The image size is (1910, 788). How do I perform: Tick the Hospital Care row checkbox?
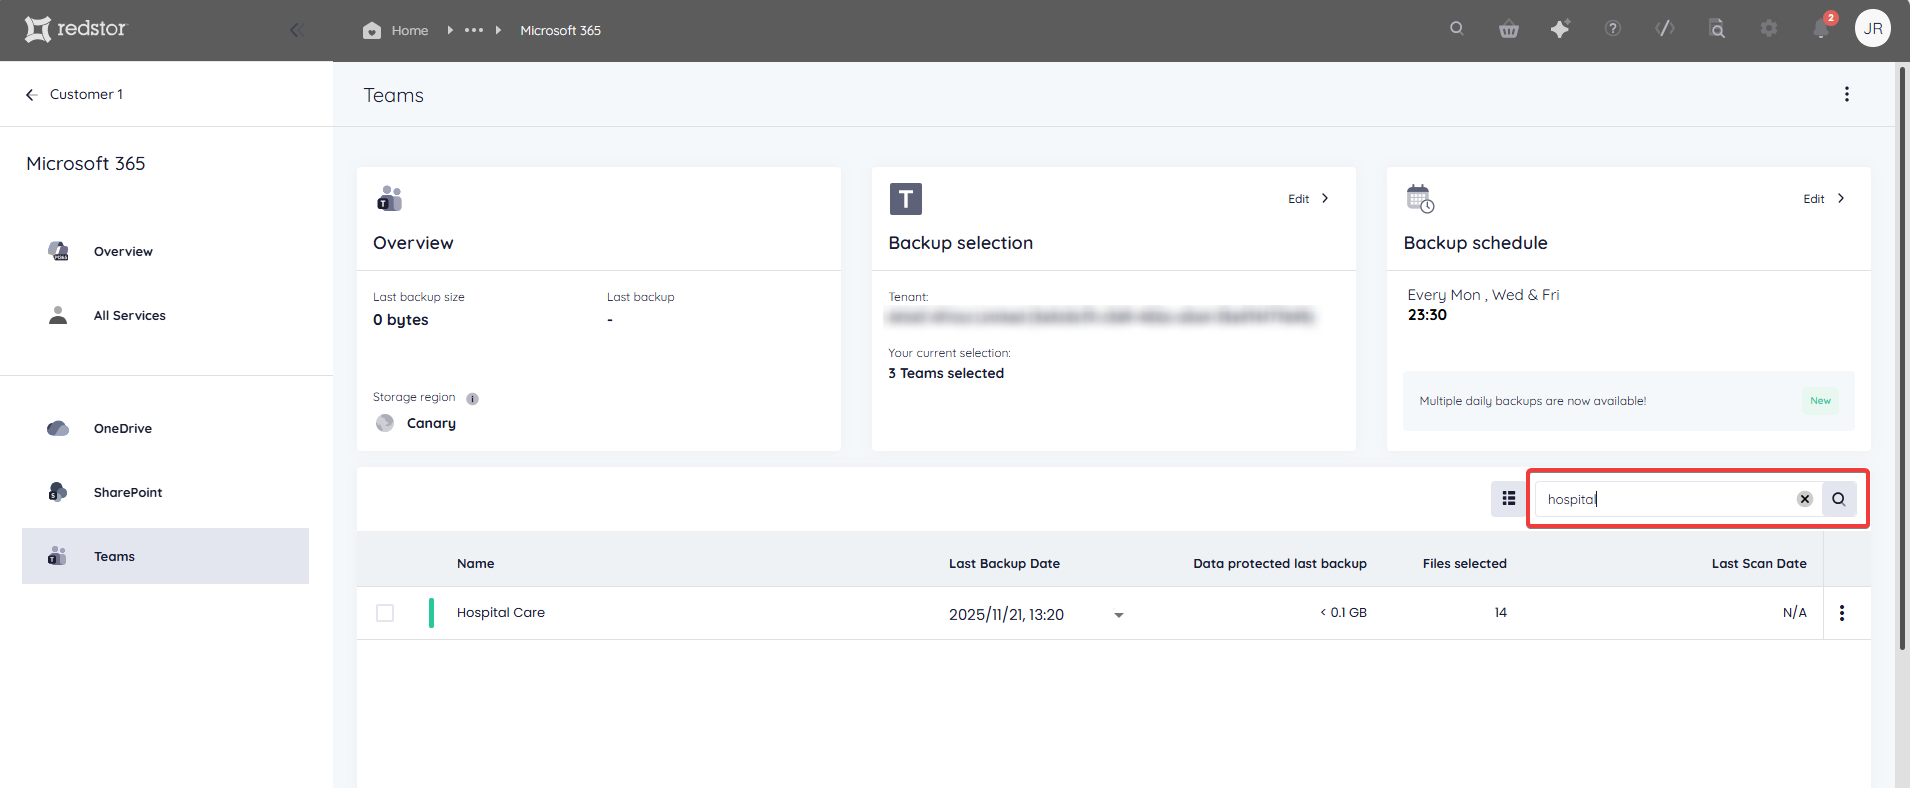point(385,613)
